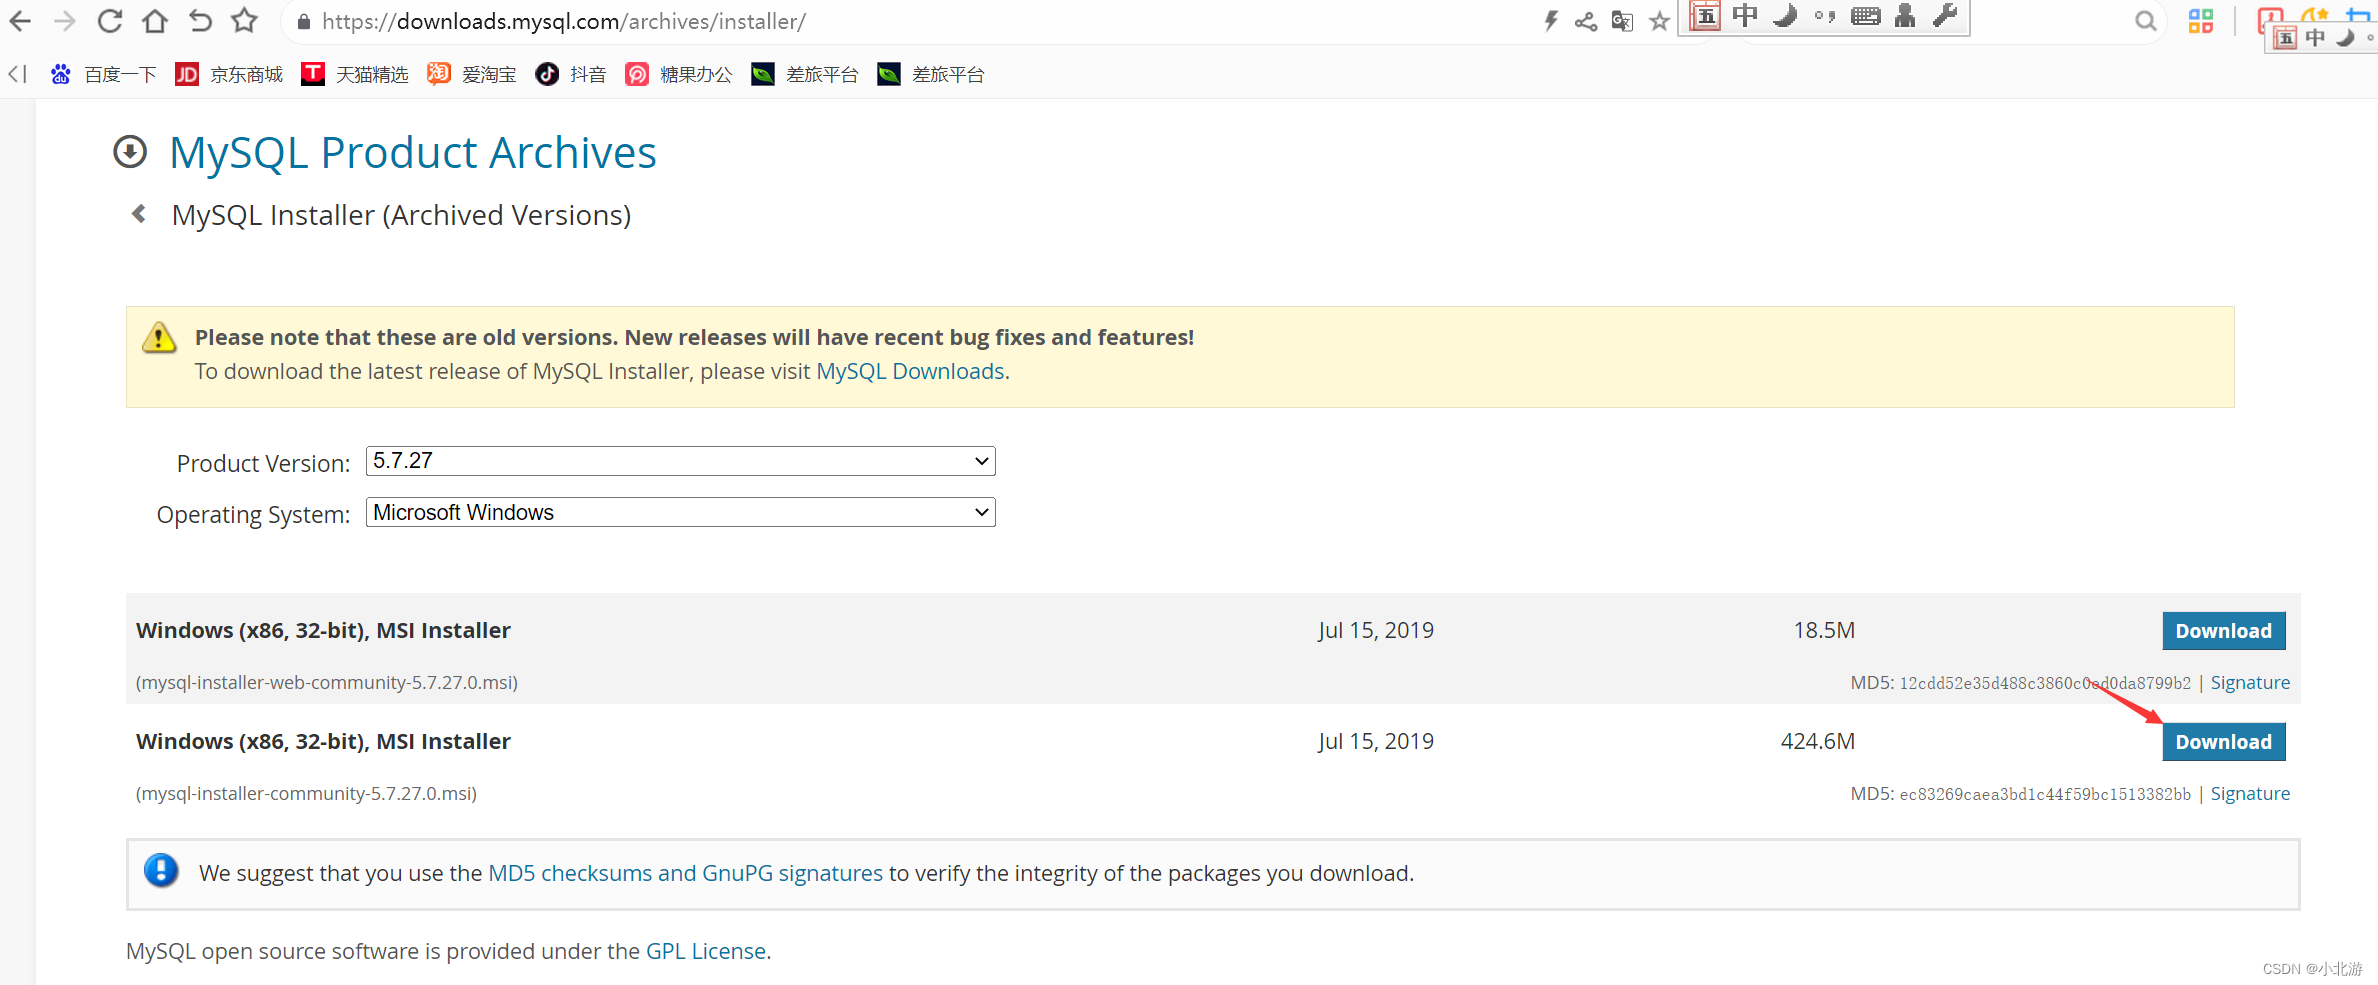Image resolution: width=2378 pixels, height=985 pixels.
Task: Click the 424.6M file size
Action: tap(1817, 741)
